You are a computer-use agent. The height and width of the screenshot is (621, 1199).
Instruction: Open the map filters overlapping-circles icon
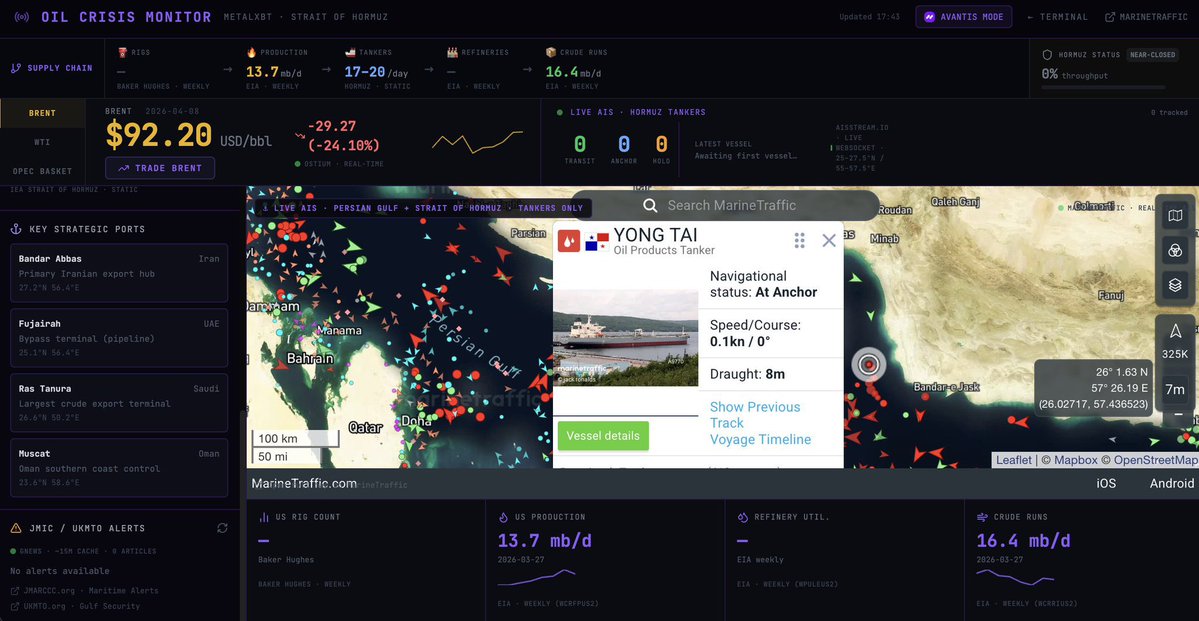pos(1175,250)
